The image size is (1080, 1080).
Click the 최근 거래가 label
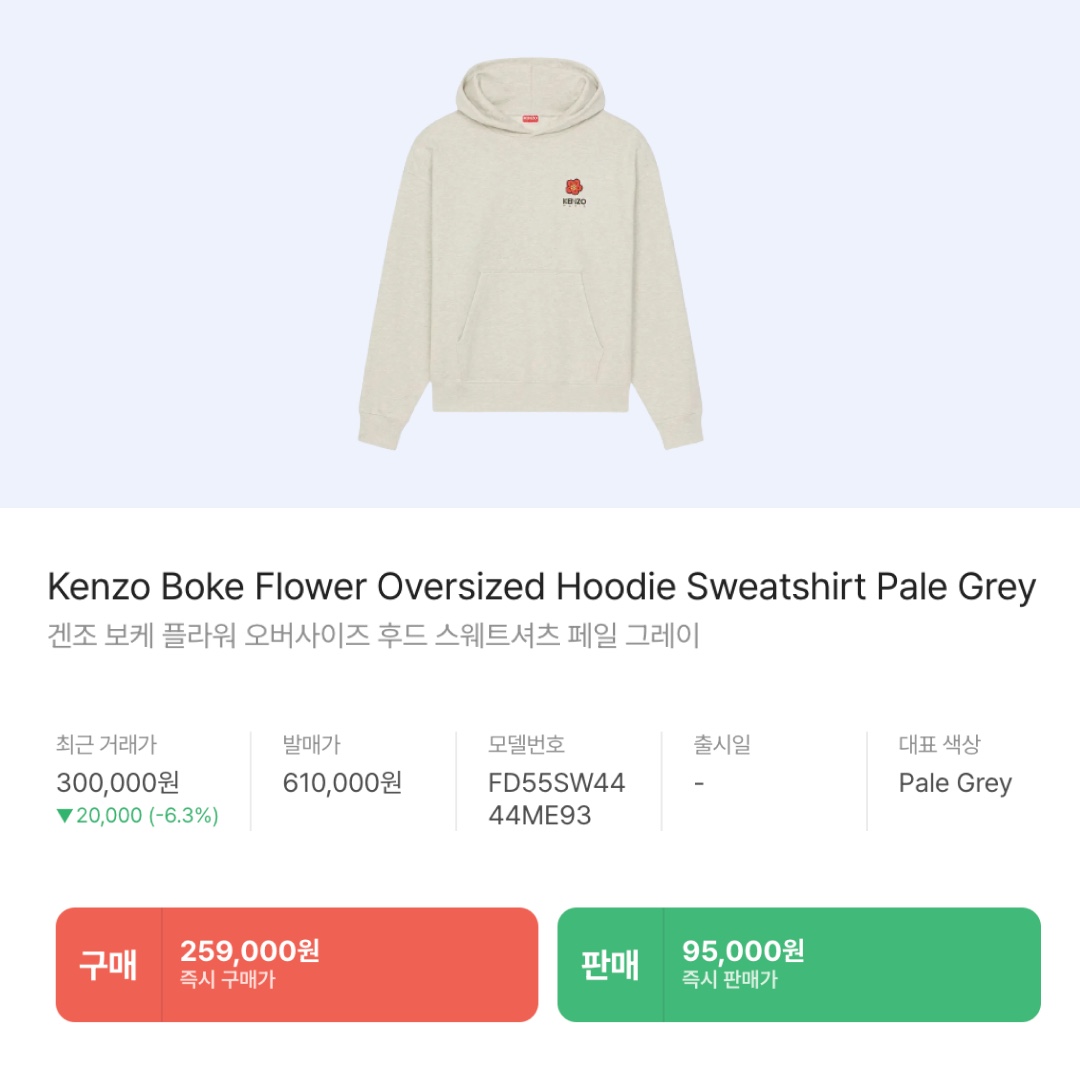tap(106, 745)
